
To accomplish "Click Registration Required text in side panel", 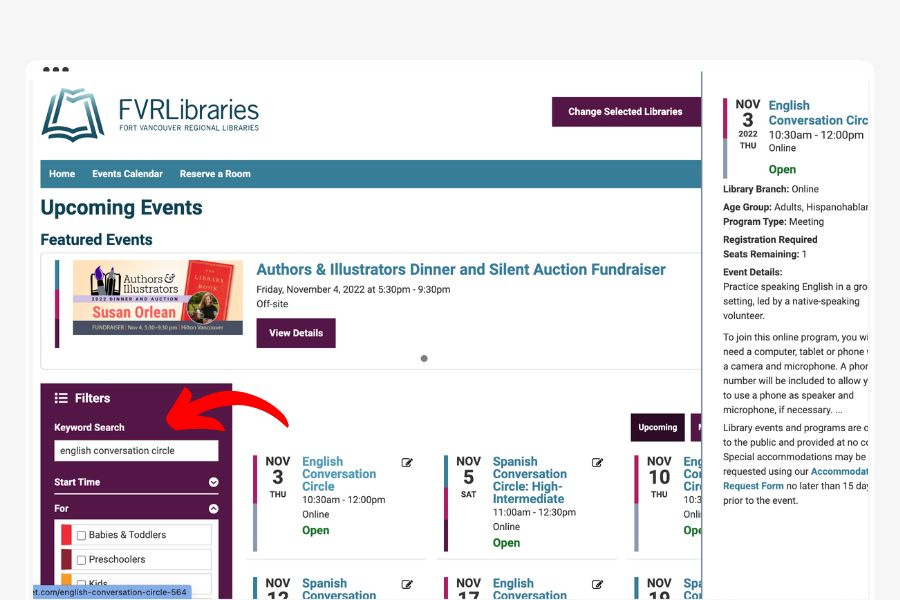I will click(770, 239).
